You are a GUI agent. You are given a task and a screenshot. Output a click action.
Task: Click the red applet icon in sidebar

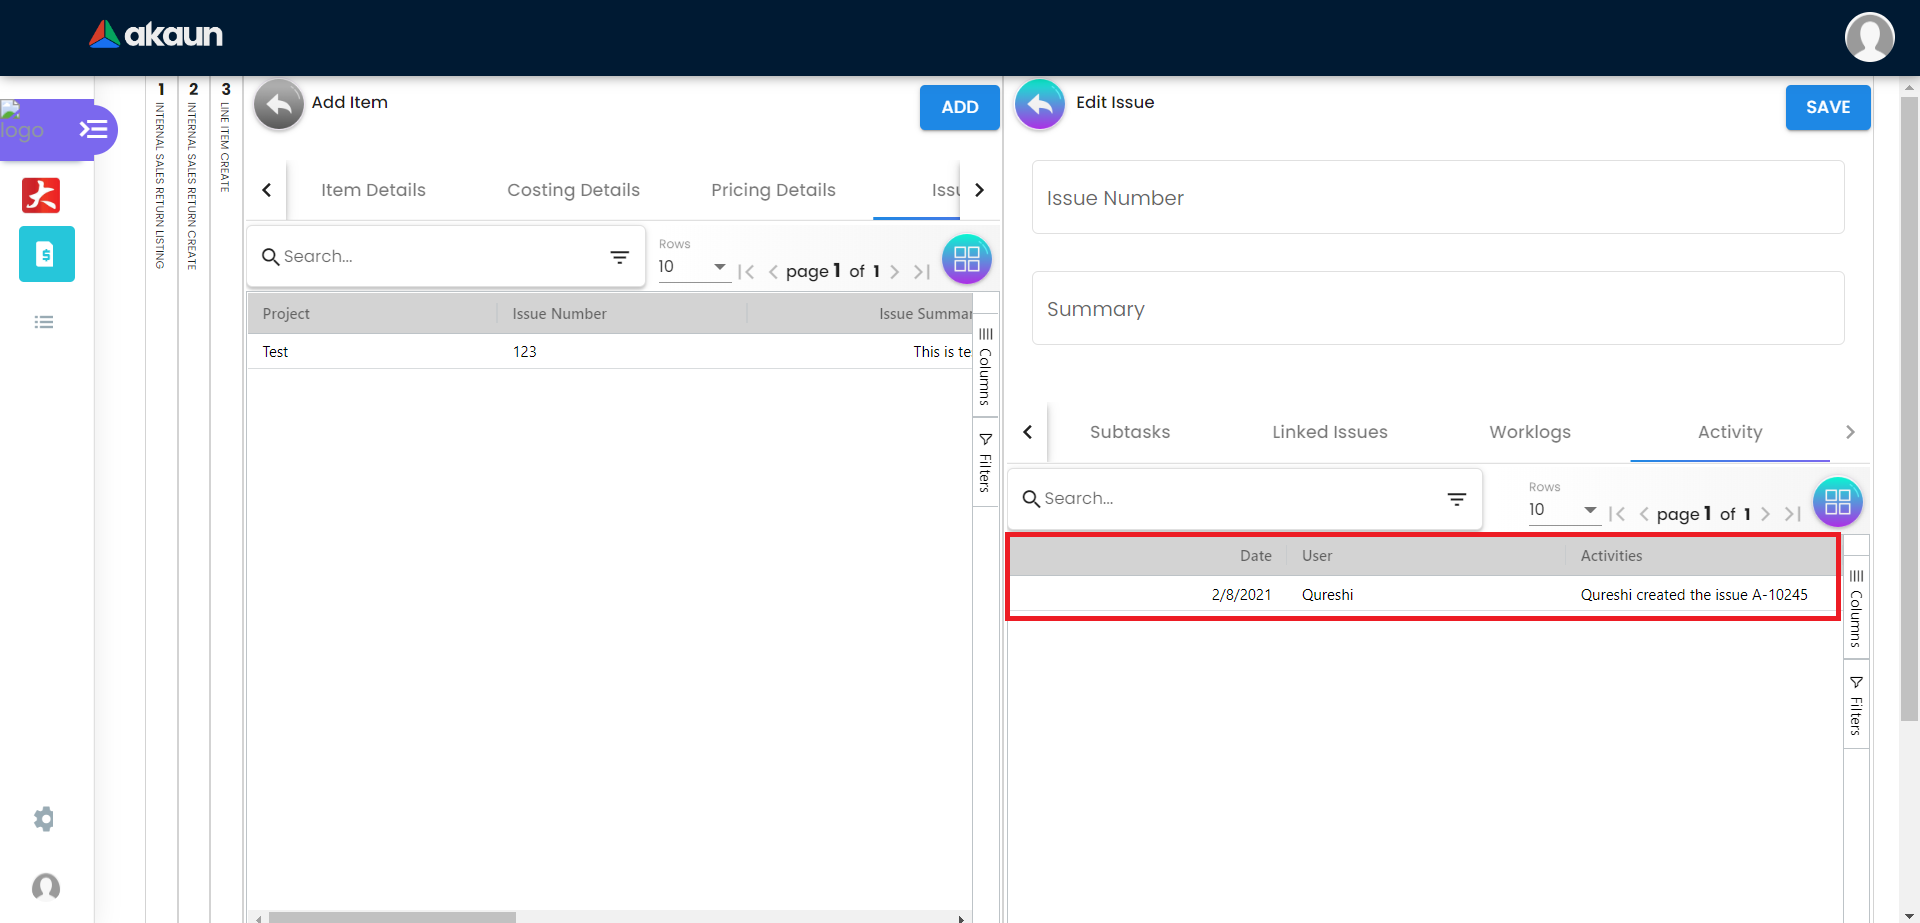pyautogui.click(x=41, y=195)
